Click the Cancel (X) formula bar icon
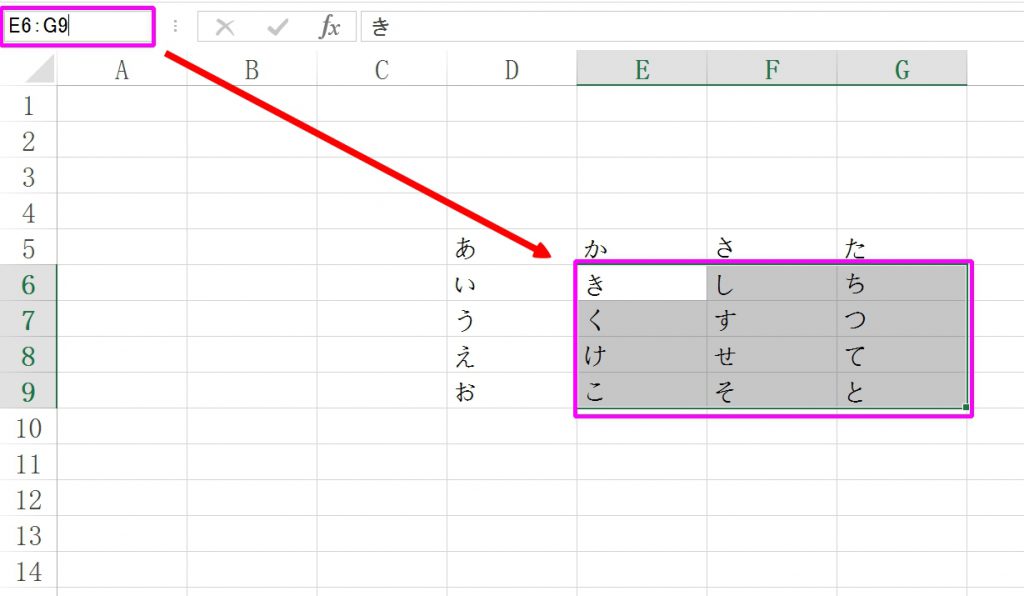The image size is (1024, 596). pyautogui.click(x=225, y=27)
